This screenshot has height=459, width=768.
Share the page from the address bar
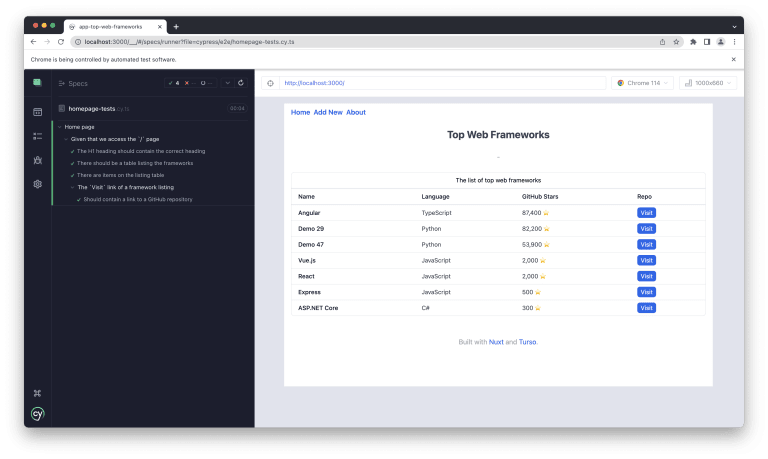[662, 42]
